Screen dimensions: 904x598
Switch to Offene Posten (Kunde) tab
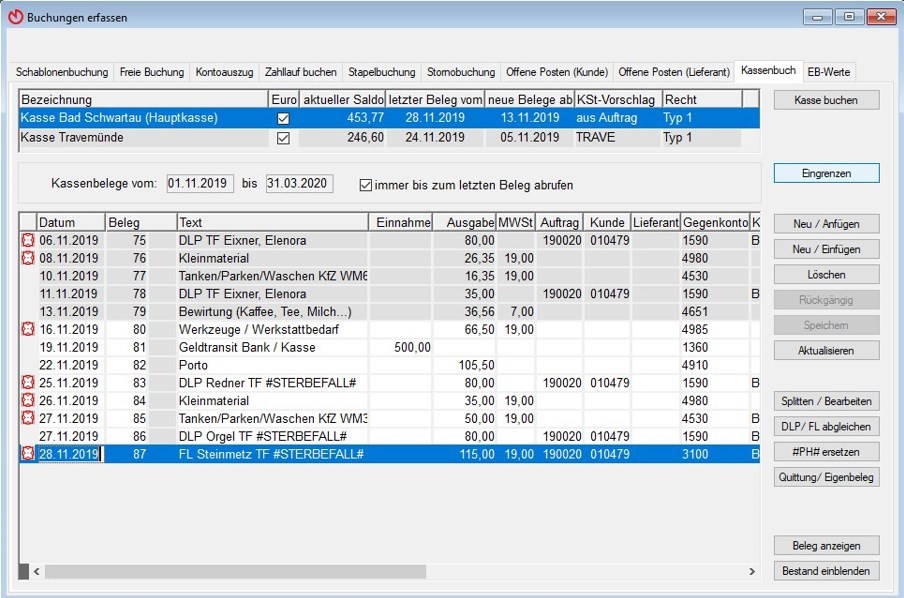557,72
